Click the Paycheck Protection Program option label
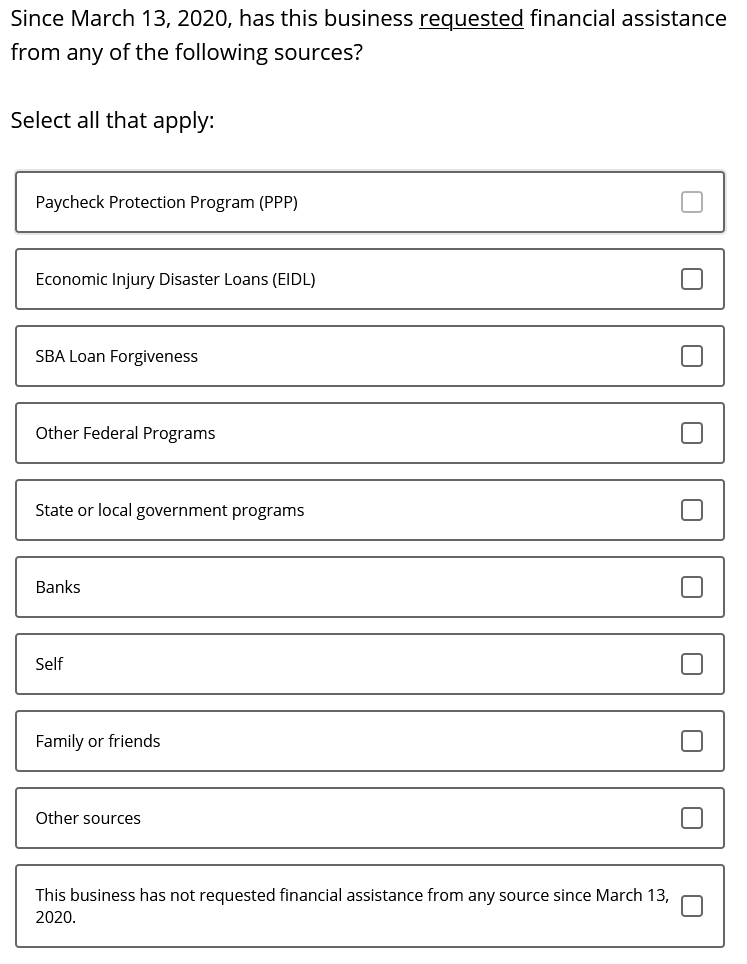This screenshot has height=964, width=747. tap(167, 202)
